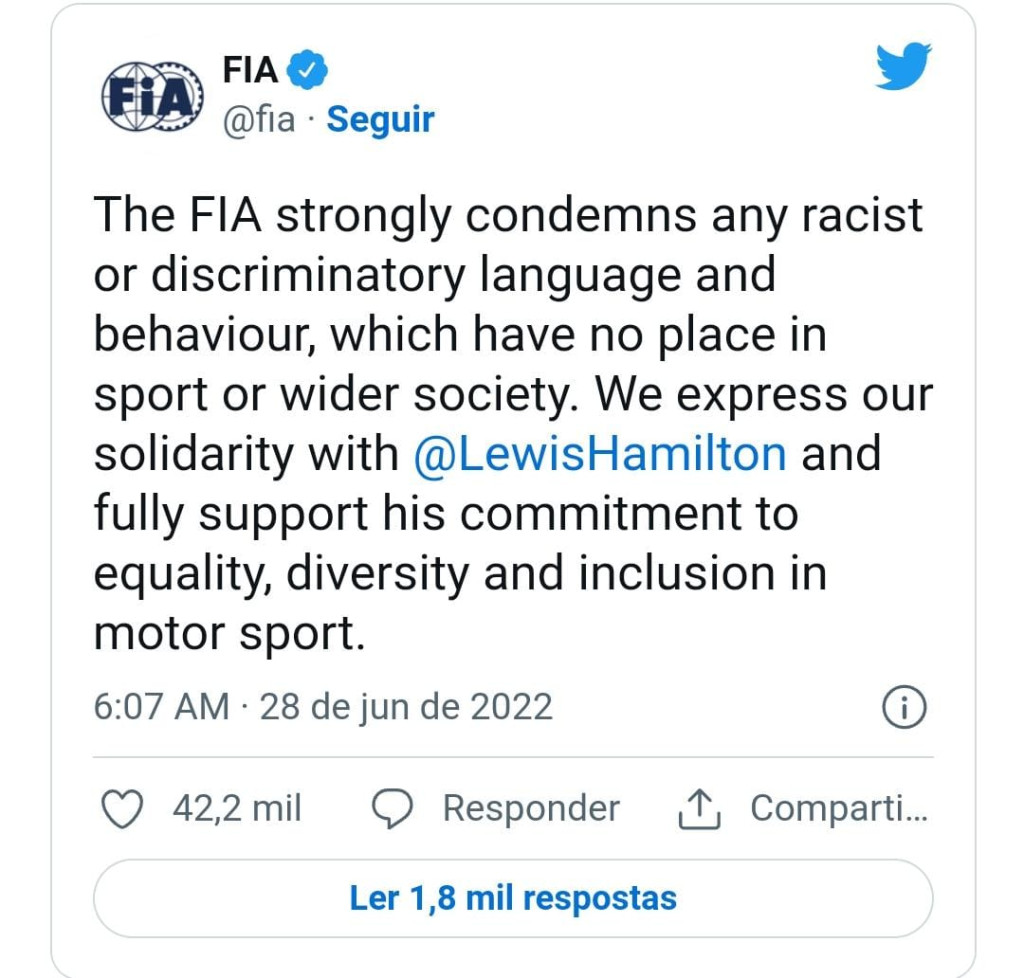Image resolution: width=1024 pixels, height=978 pixels.
Task: Click the 'equality, diversity and inclusion' line
Action: click(459, 574)
